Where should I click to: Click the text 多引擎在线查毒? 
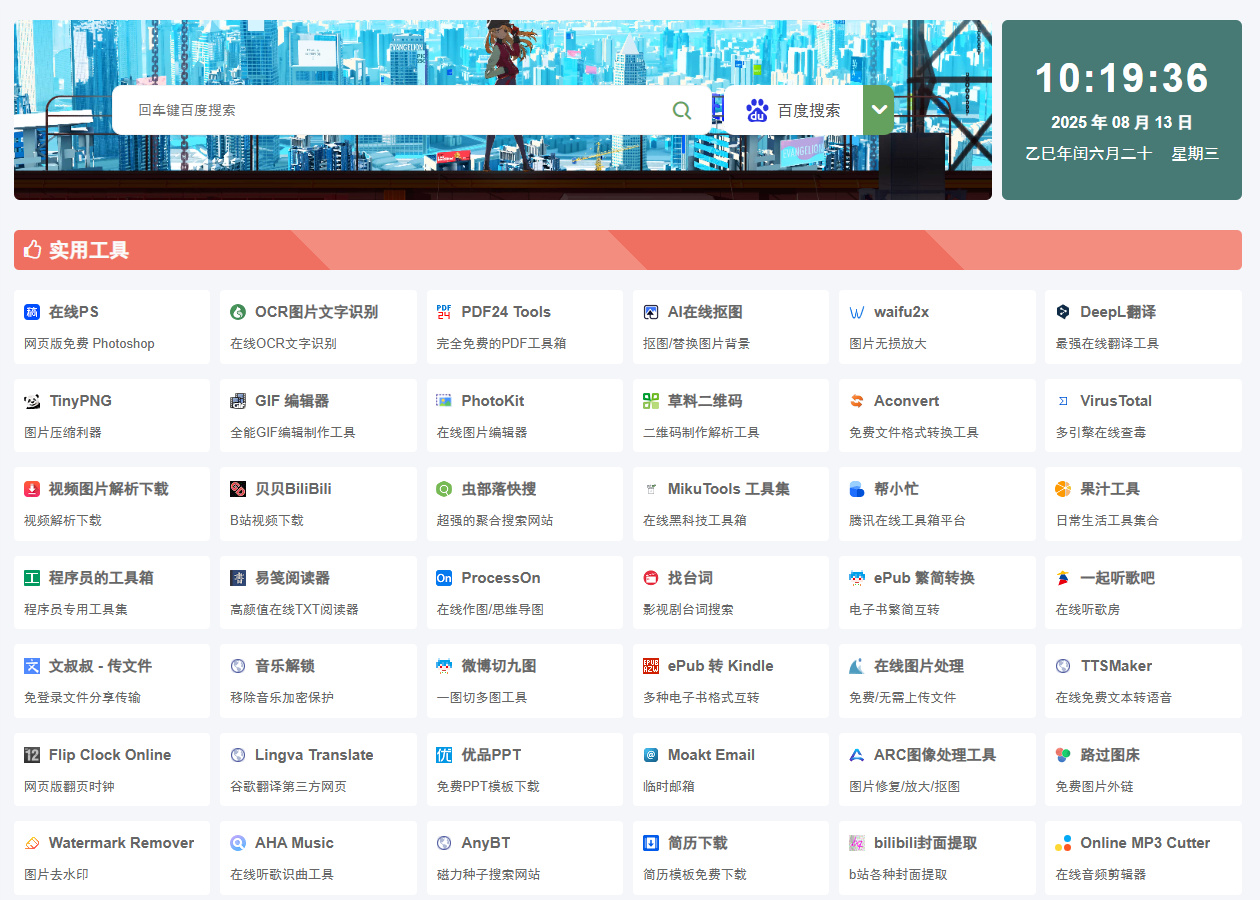point(1101,432)
